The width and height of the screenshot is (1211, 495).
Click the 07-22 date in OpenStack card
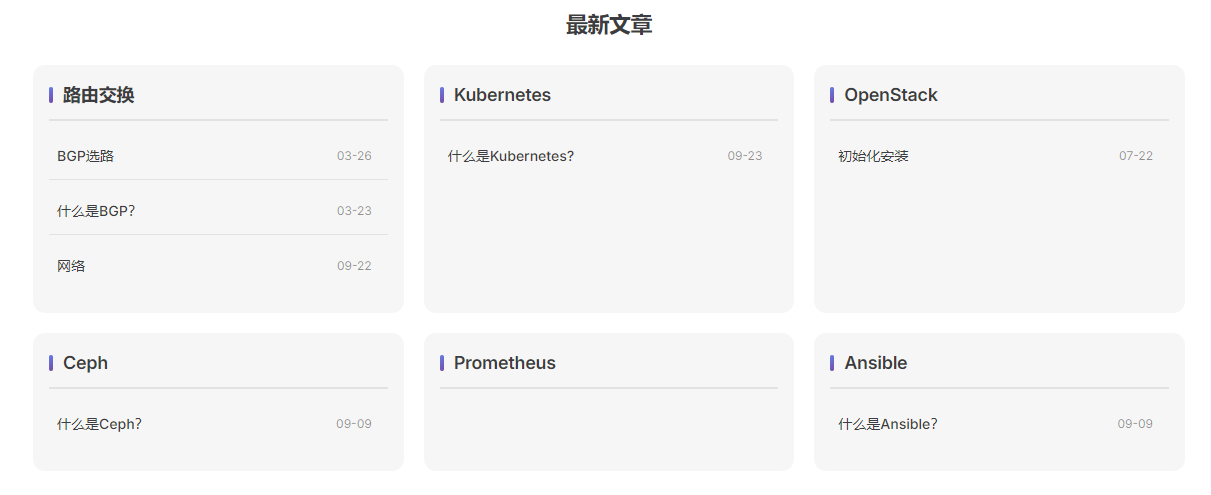[x=1136, y=156]
